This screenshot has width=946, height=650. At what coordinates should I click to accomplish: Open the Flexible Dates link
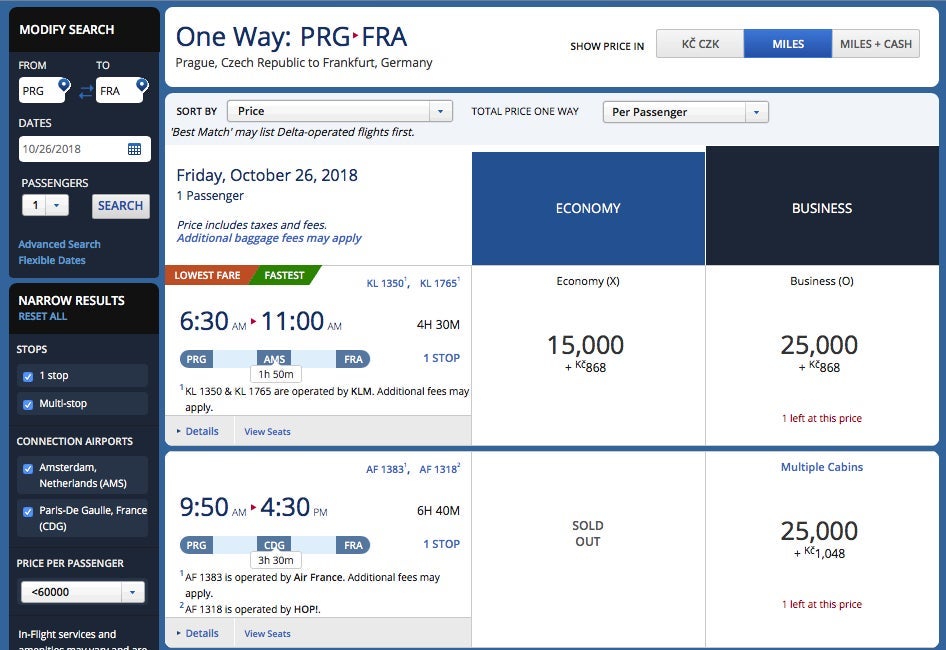point(52,260)
